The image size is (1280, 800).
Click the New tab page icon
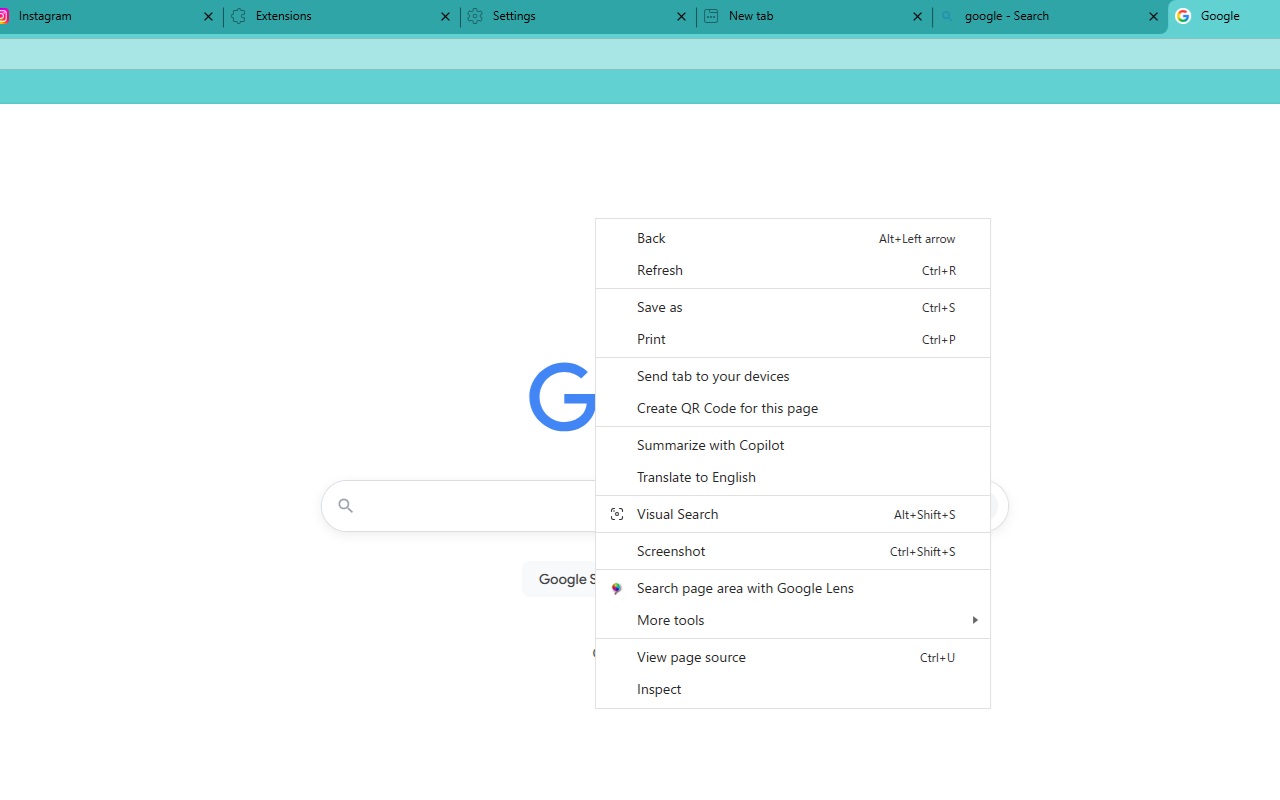(711, 16)
